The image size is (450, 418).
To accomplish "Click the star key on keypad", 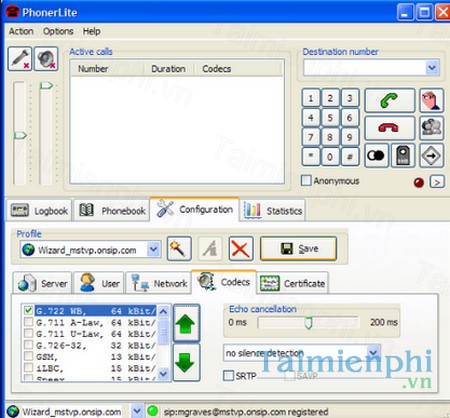I will (311, 156).
